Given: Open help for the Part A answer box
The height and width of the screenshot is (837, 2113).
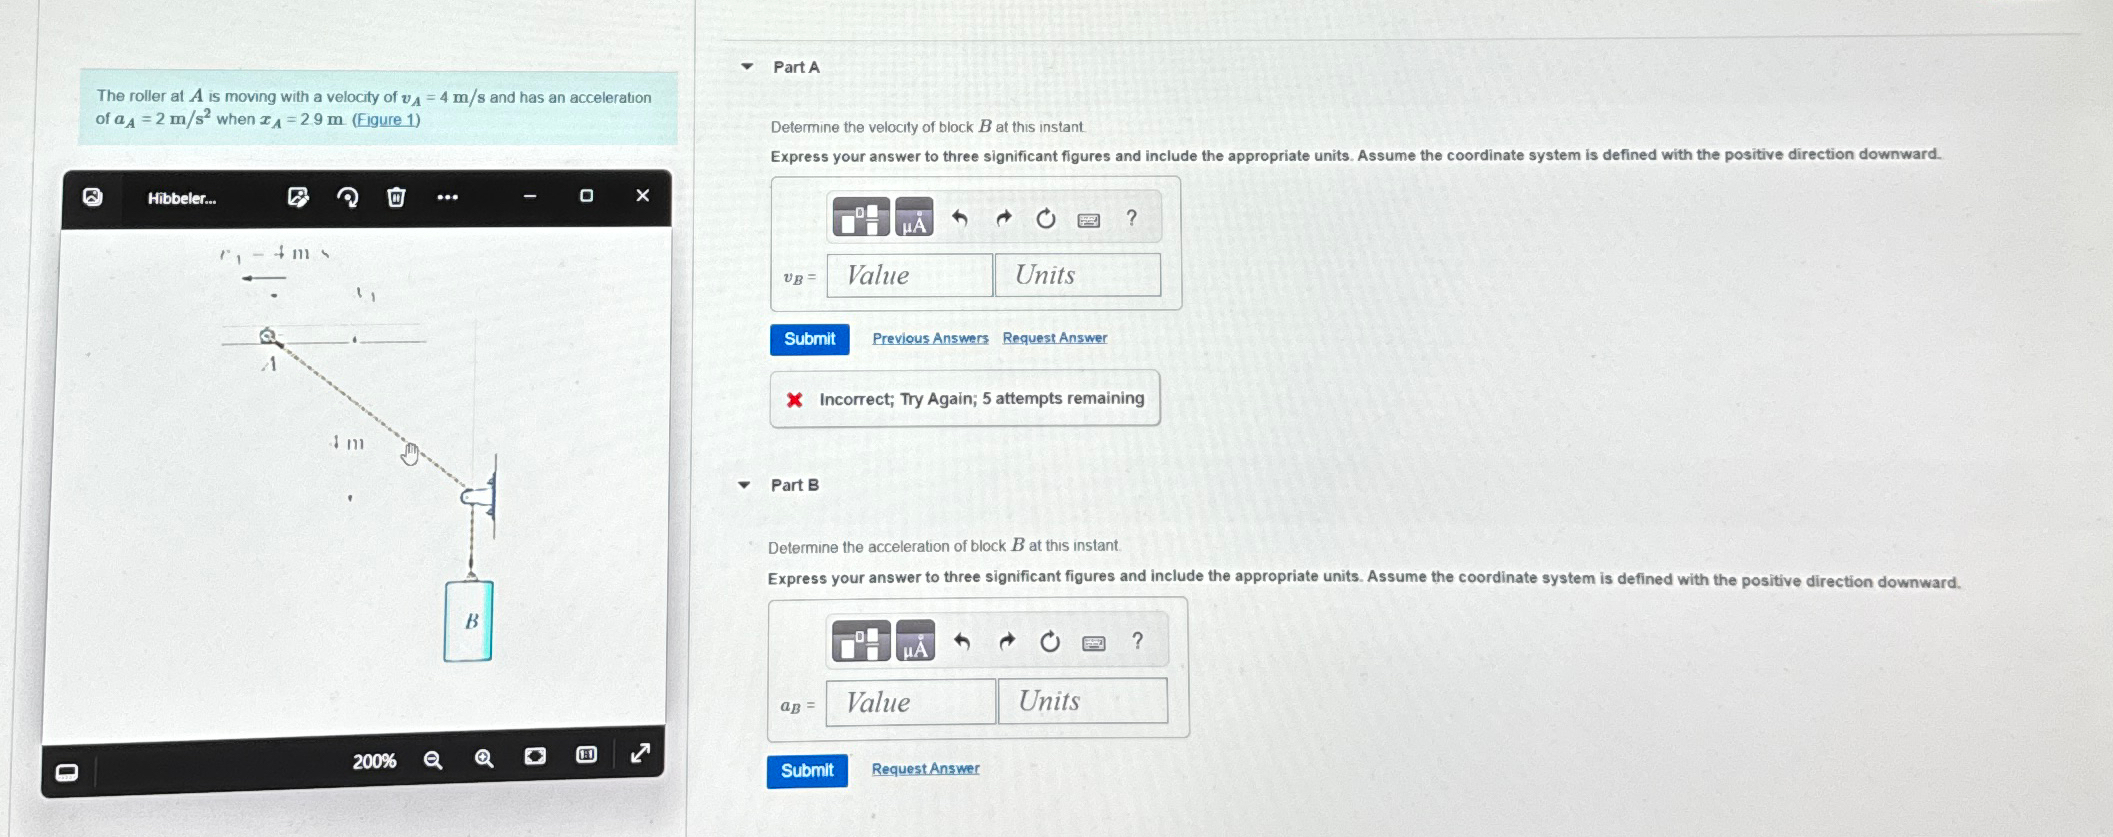Looking at the screenshot, I should (1132, 217).
